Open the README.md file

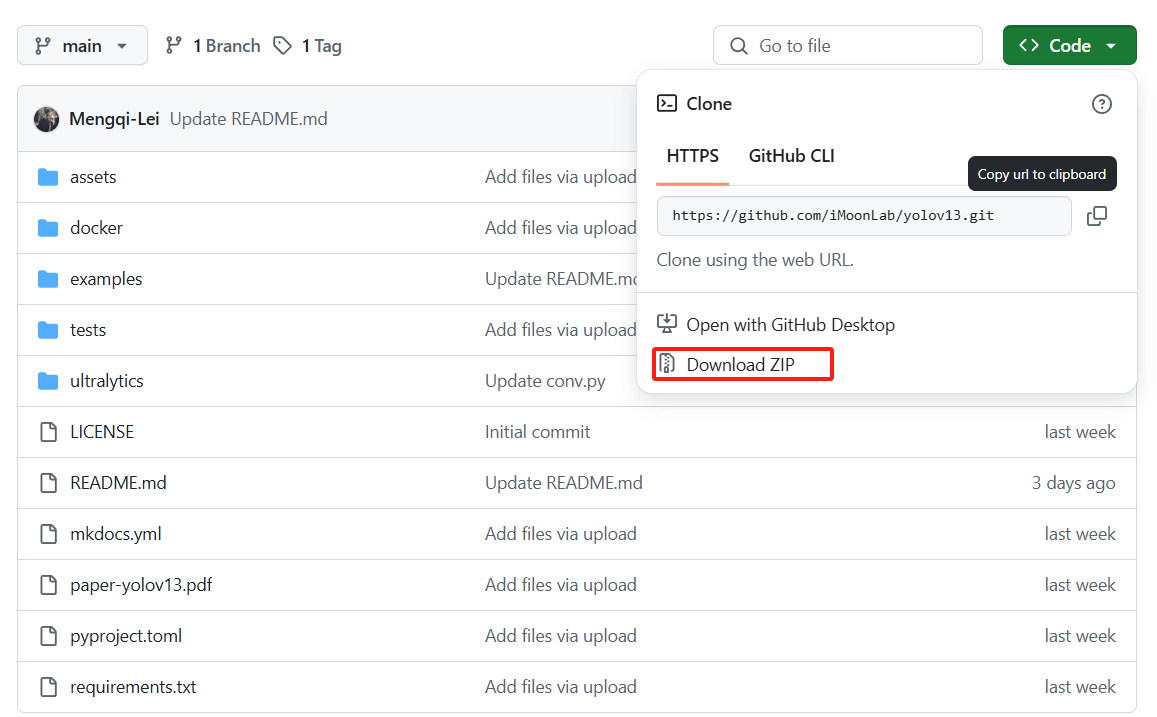pos(118,482)
